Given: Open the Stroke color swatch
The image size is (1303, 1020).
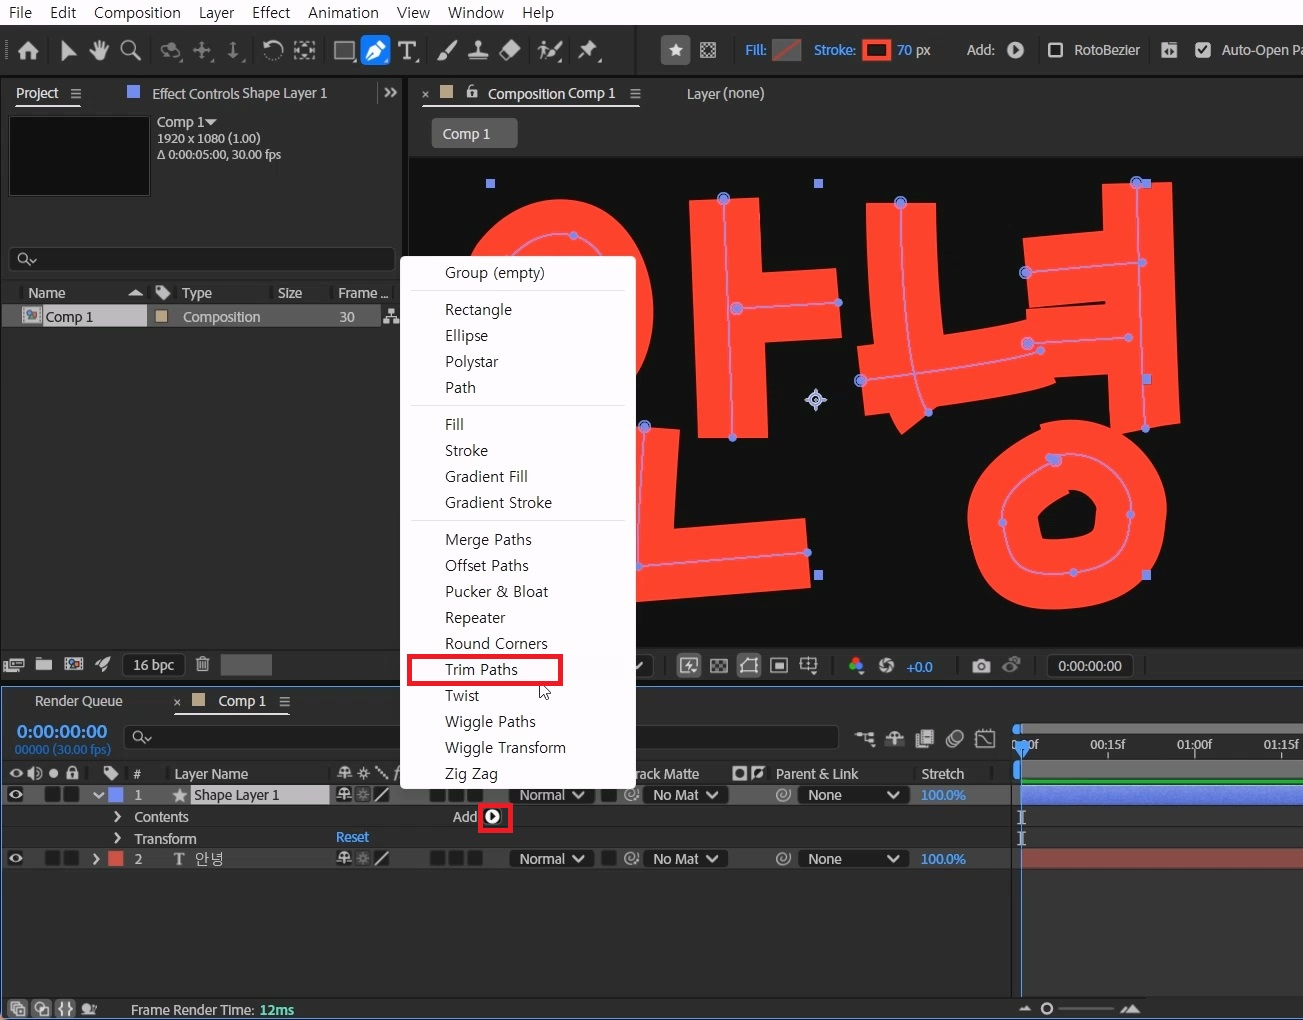Looking at the screenshot, I should [x=877, y=50].
